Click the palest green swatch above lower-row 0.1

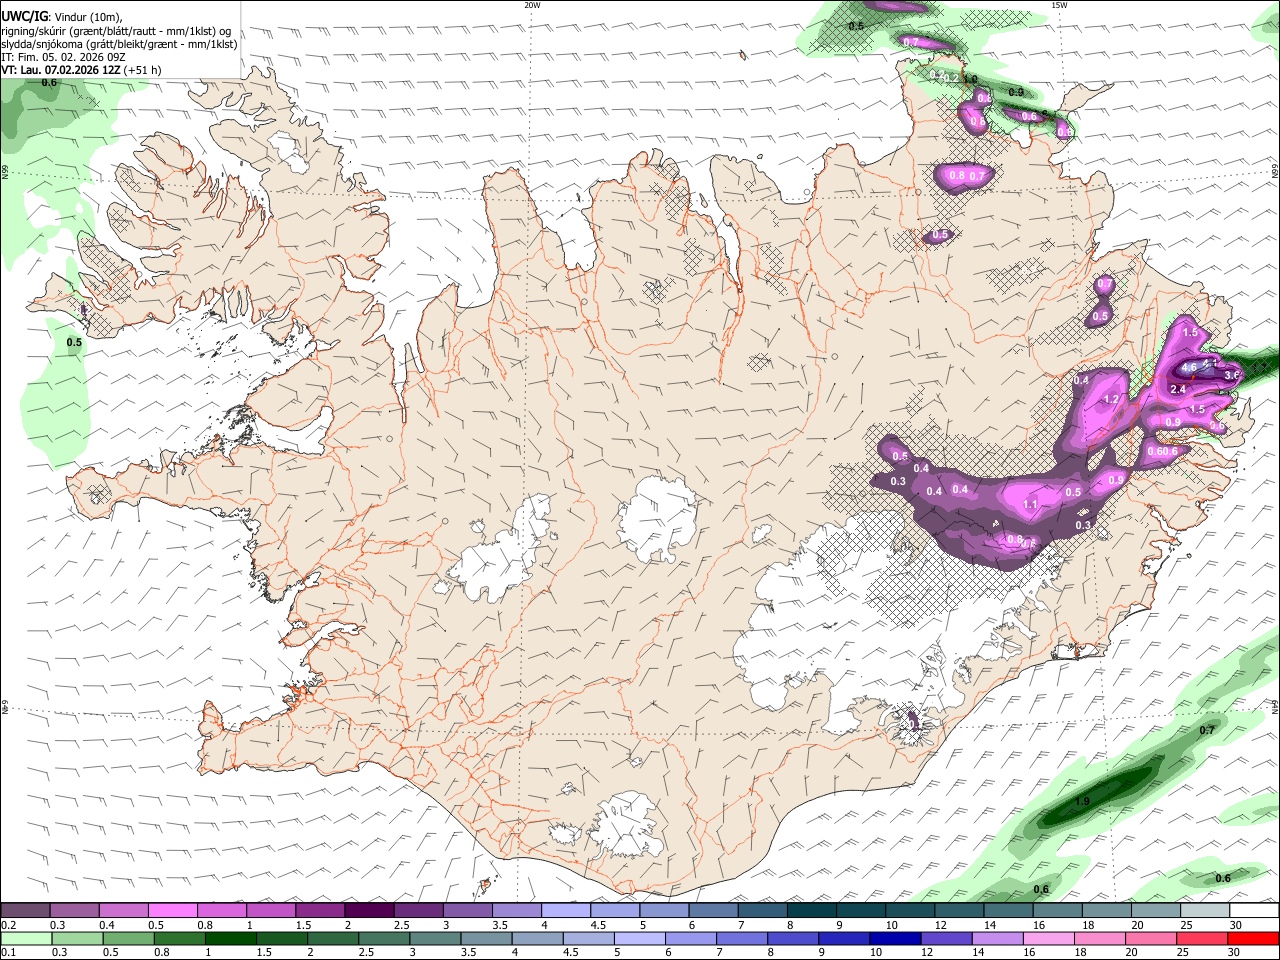coord(26,939)
